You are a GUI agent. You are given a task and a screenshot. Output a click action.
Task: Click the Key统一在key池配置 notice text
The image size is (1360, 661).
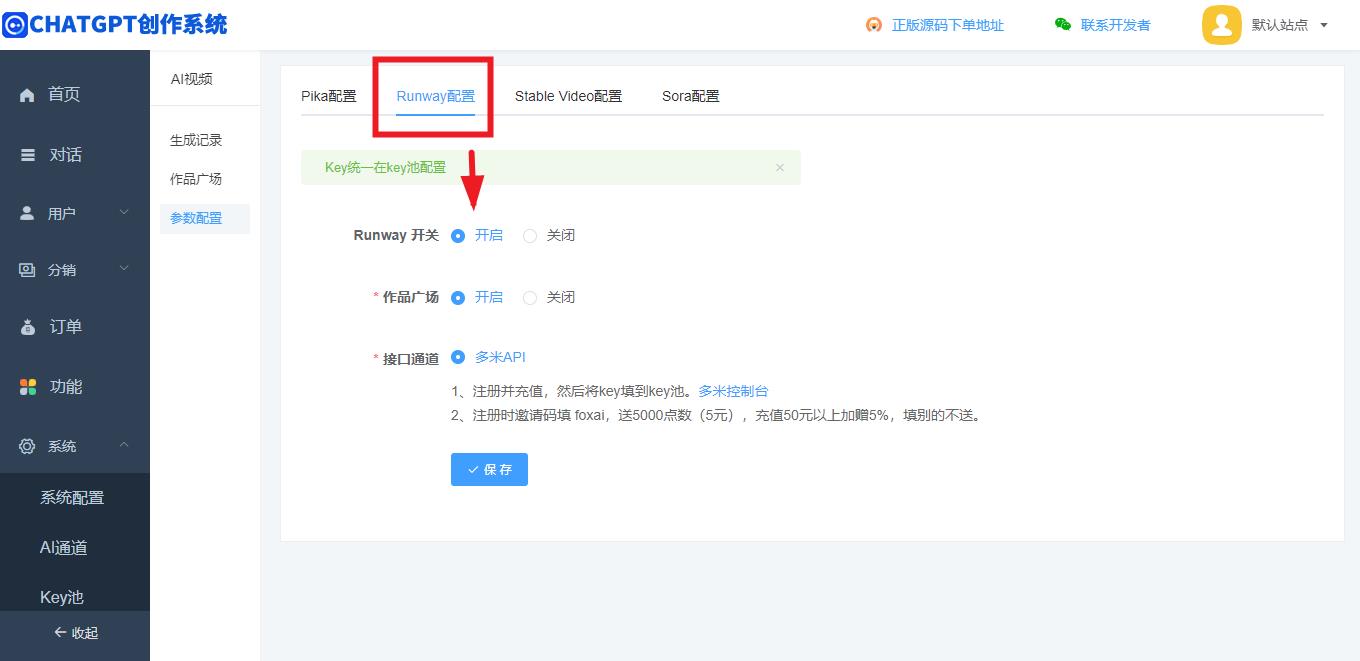click(386, 168)
